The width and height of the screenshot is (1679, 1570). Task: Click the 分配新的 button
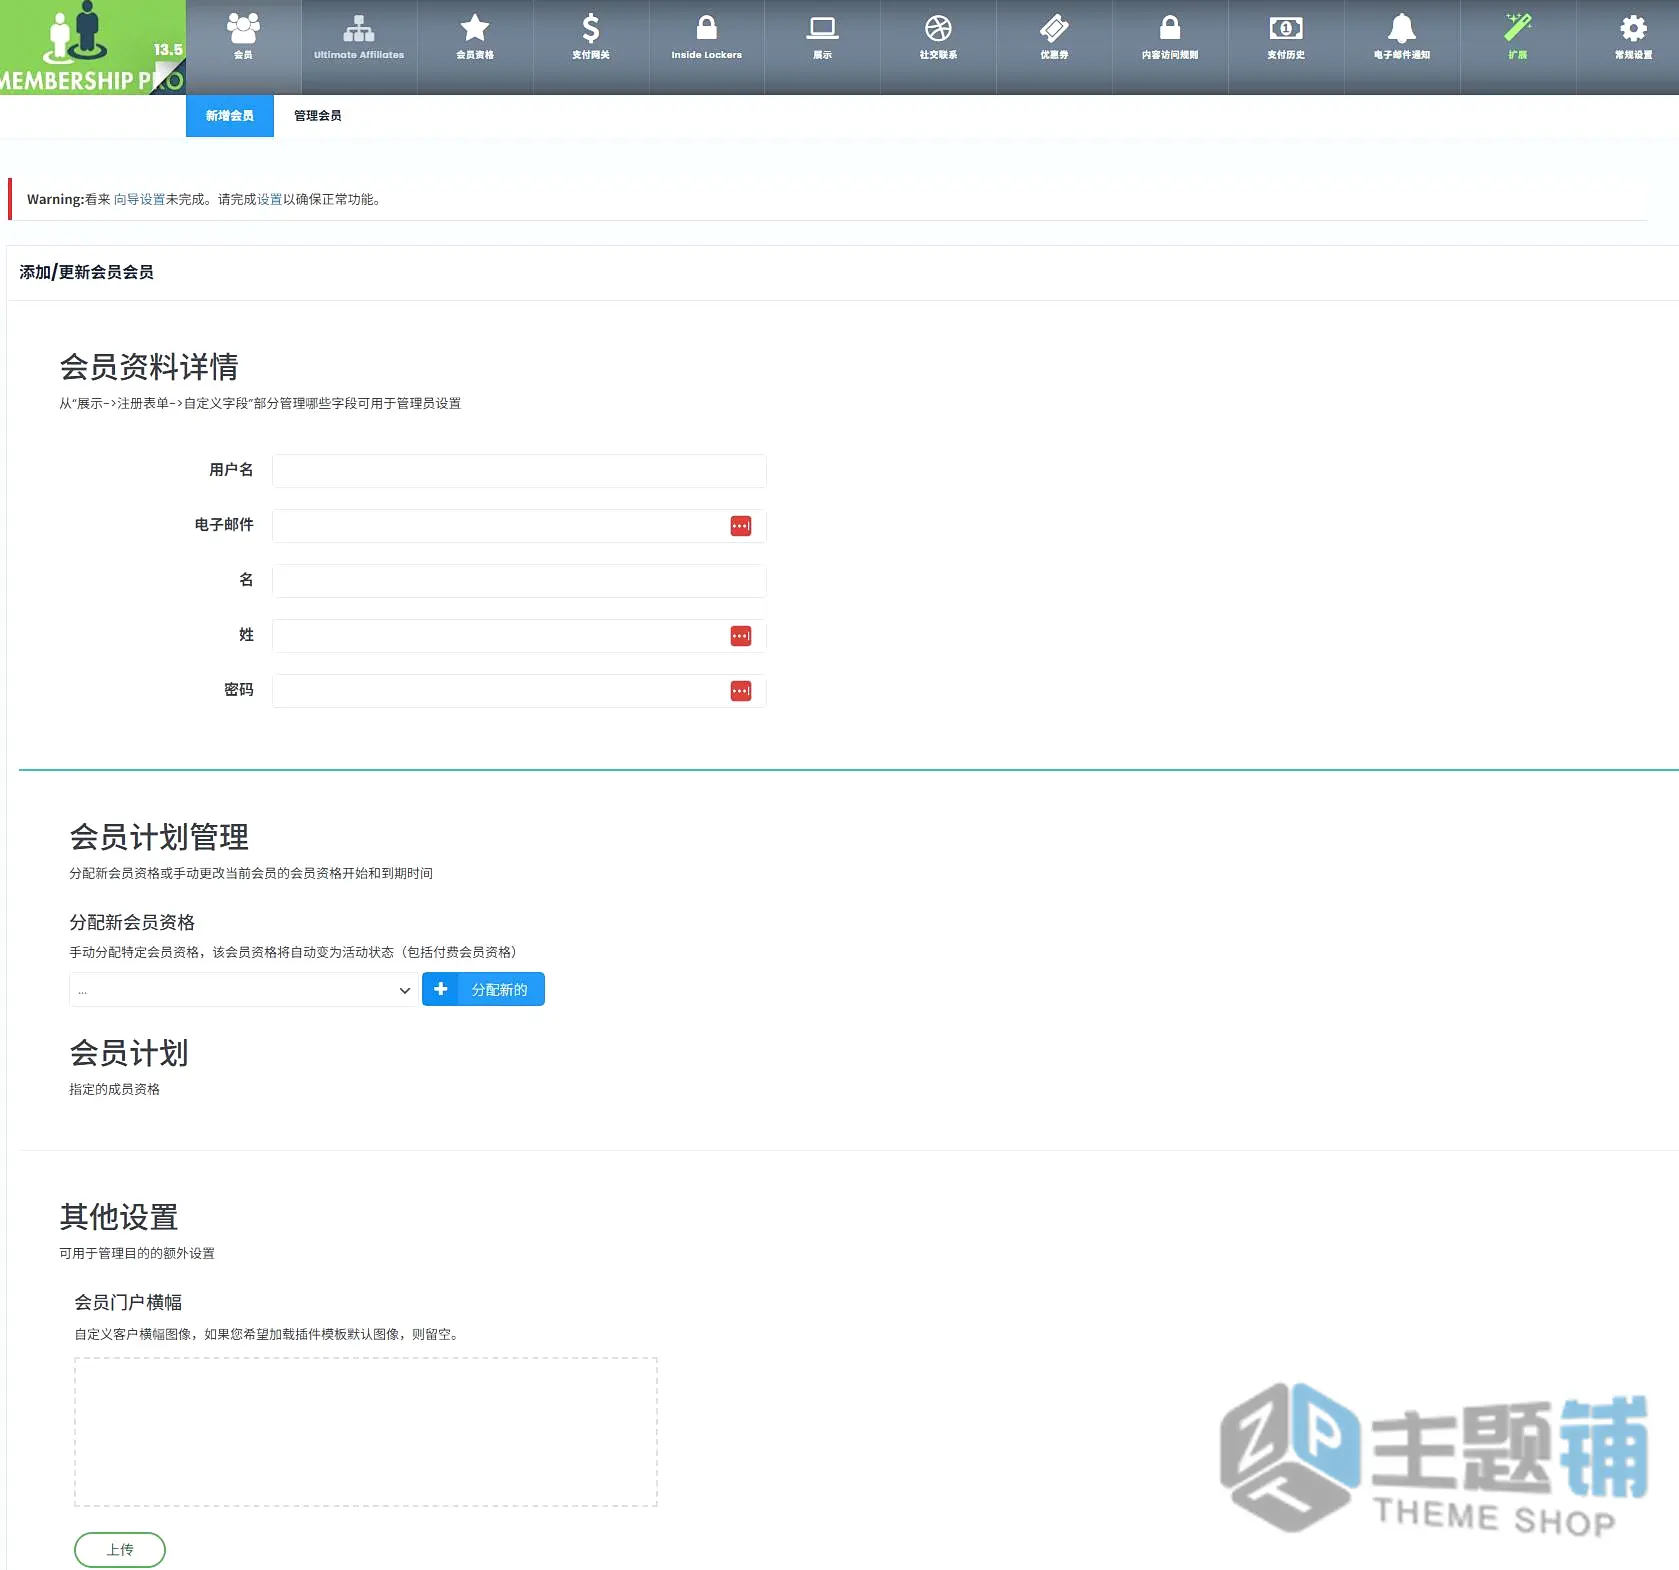point(483,989)
